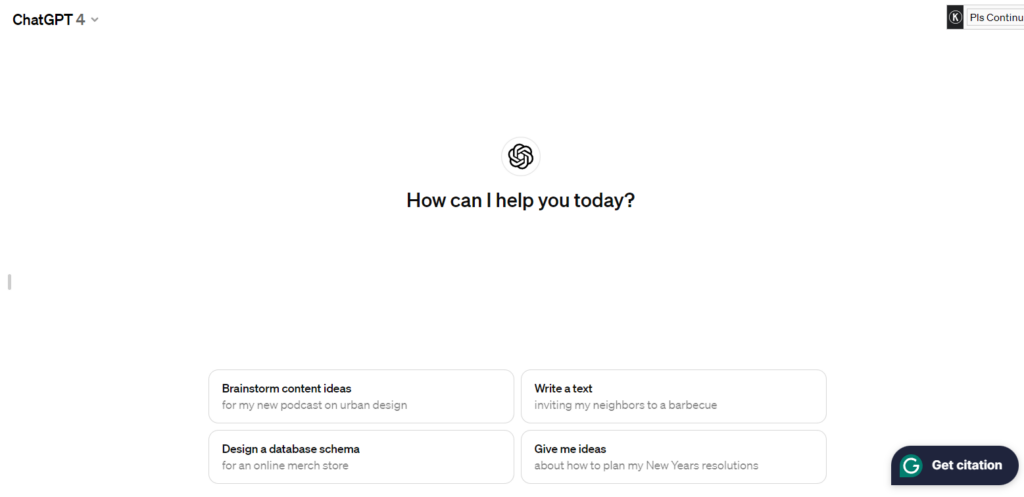Click the black background around the K icon
1024x497 pixels.
coord(949,26)
